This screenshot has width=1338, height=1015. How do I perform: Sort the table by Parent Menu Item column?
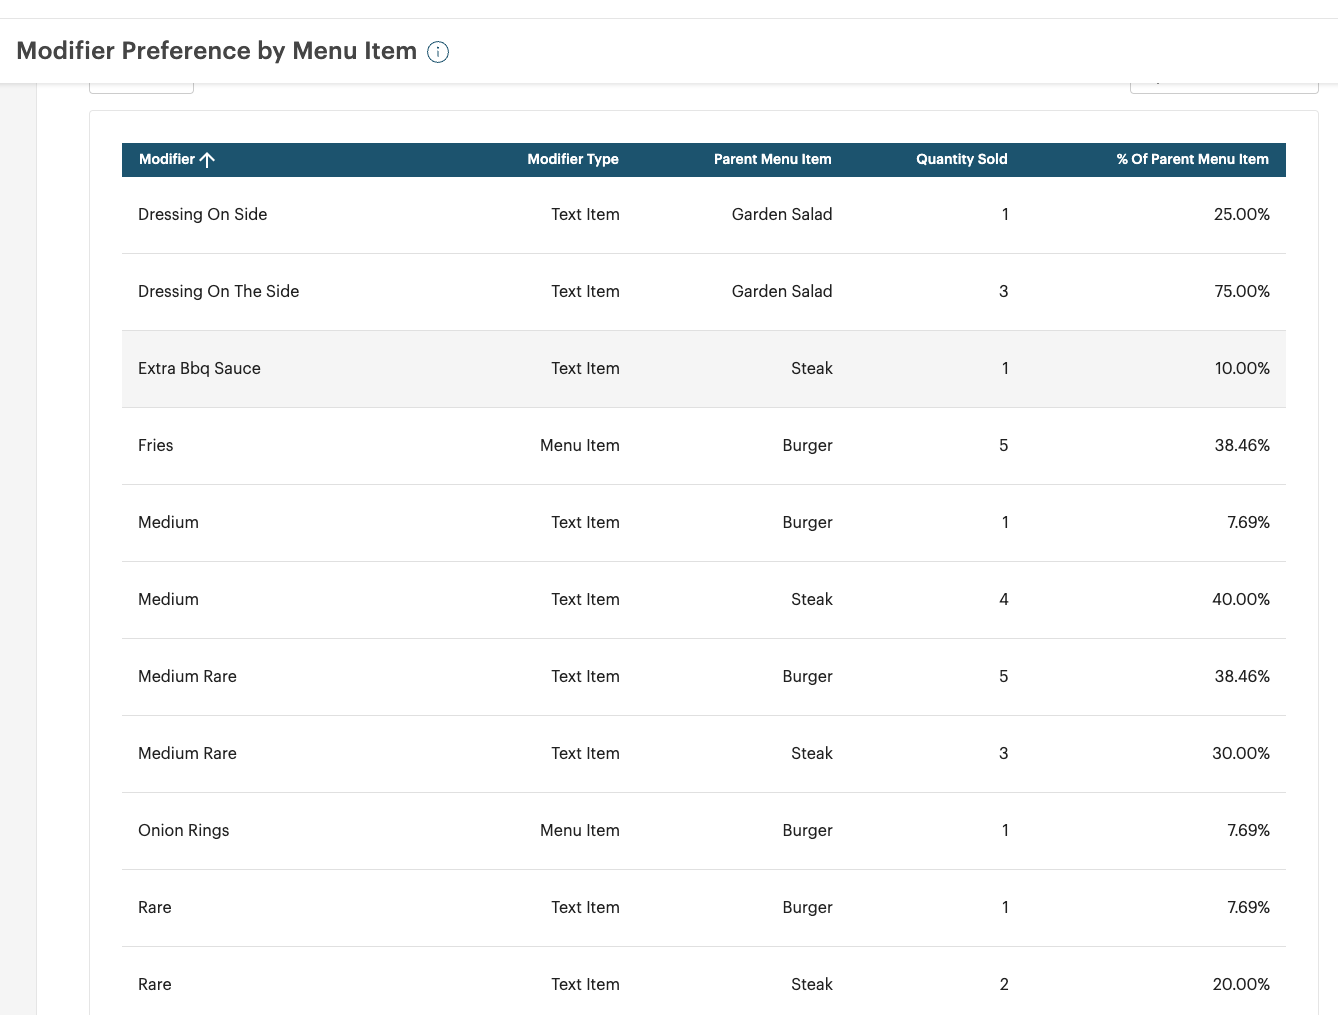772,160
